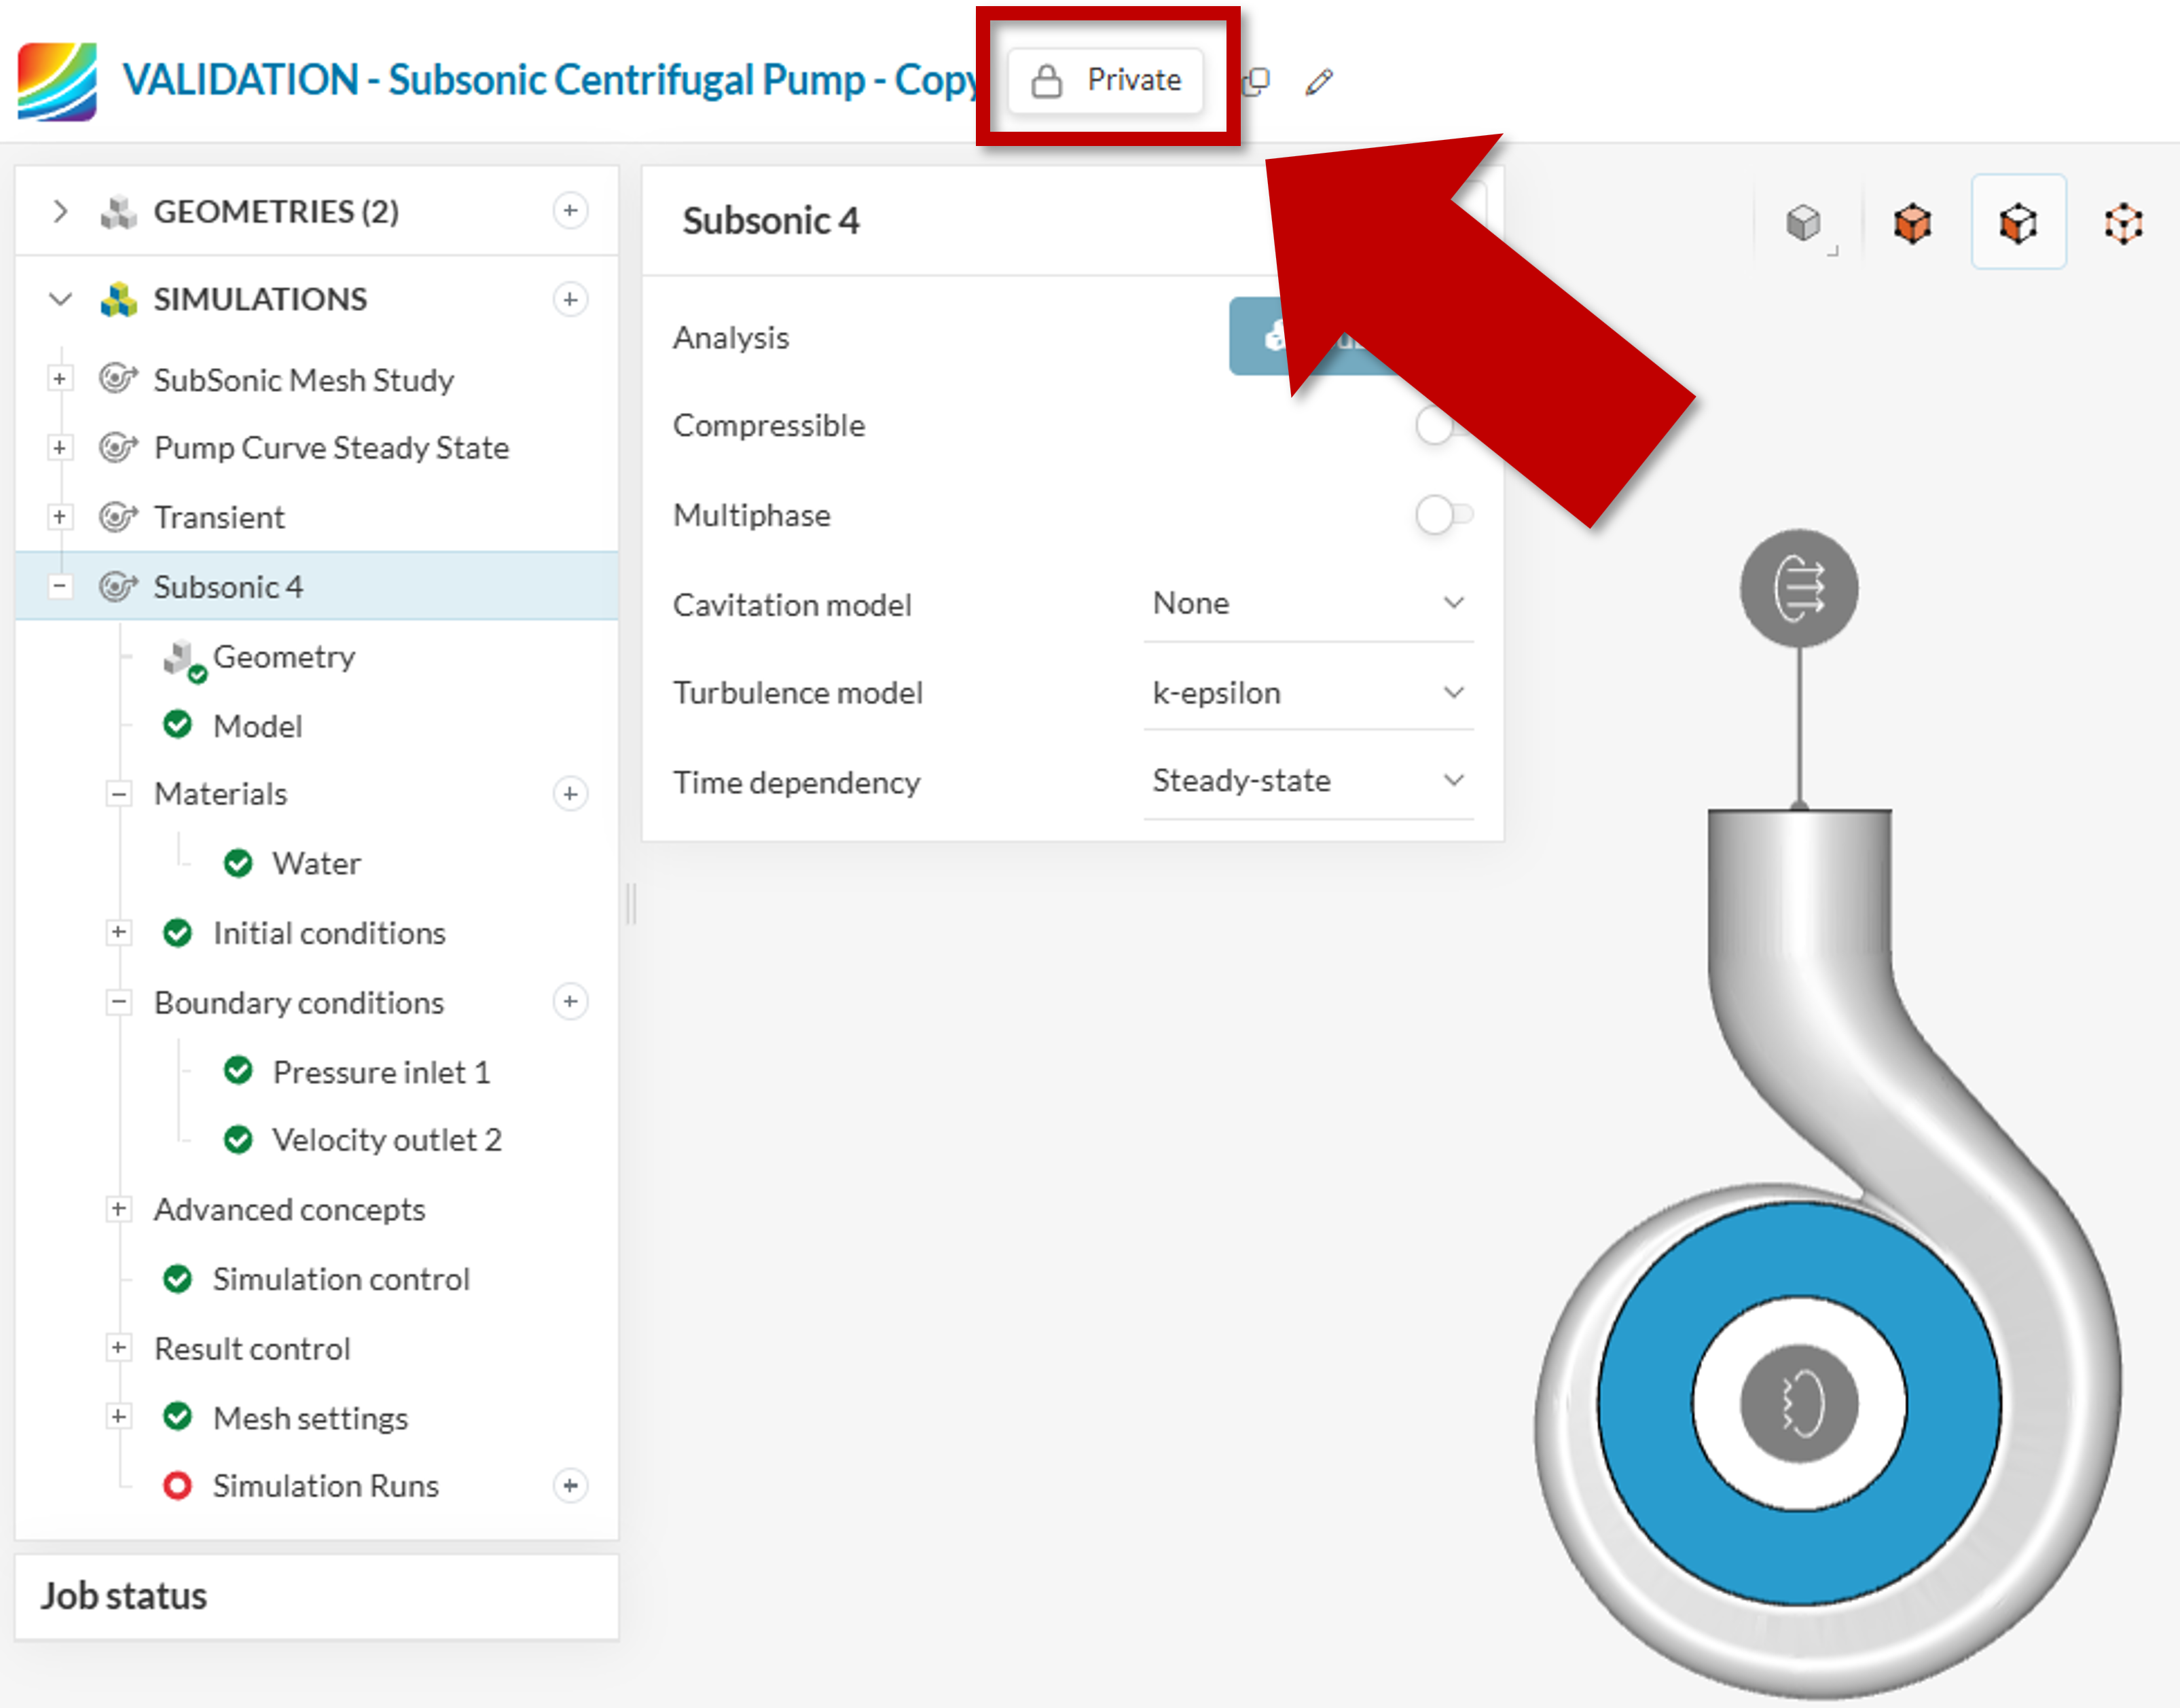Click the Private visibility button

pos(1106,80)
